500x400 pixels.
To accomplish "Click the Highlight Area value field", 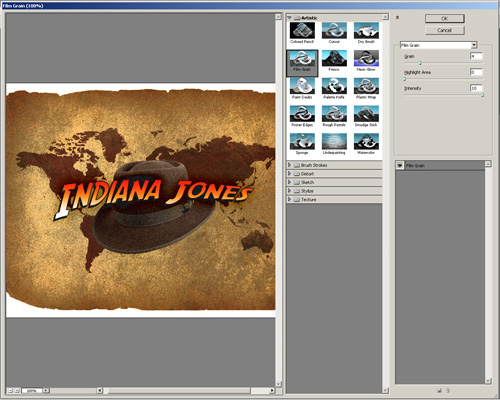I will click(x=476, y=72).
